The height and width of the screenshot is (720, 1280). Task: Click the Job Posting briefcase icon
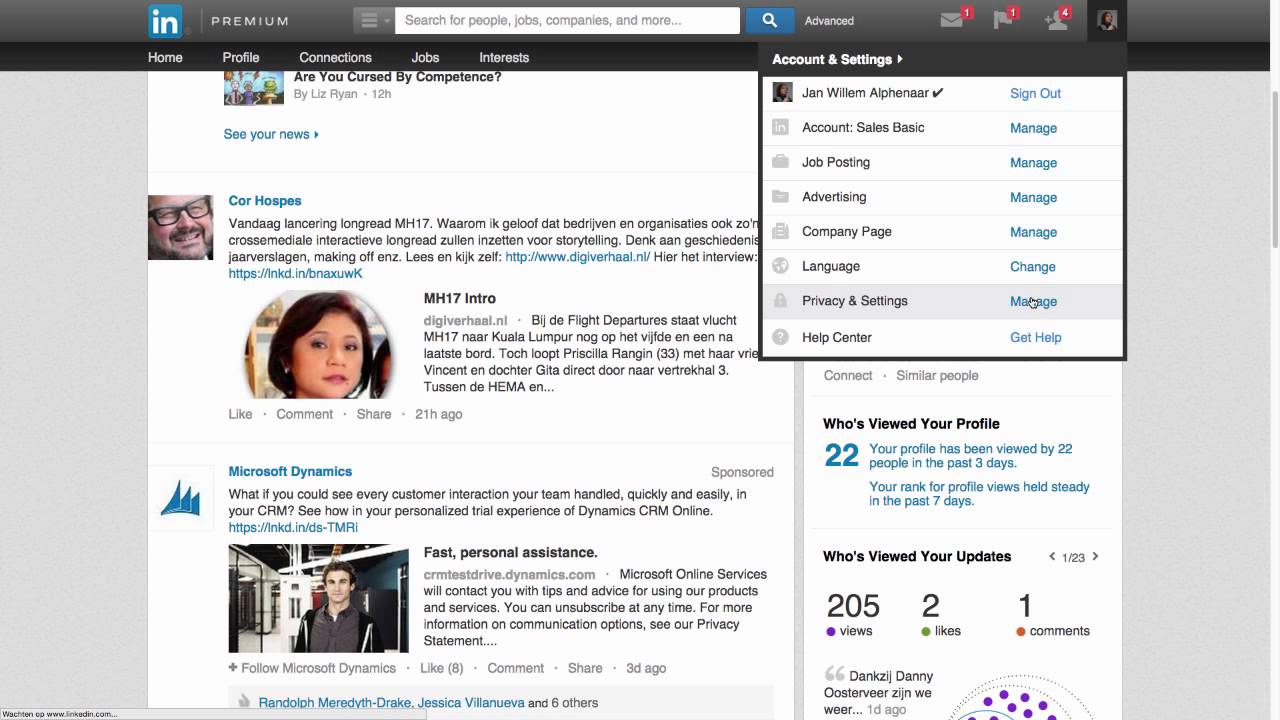coord(781,162)
